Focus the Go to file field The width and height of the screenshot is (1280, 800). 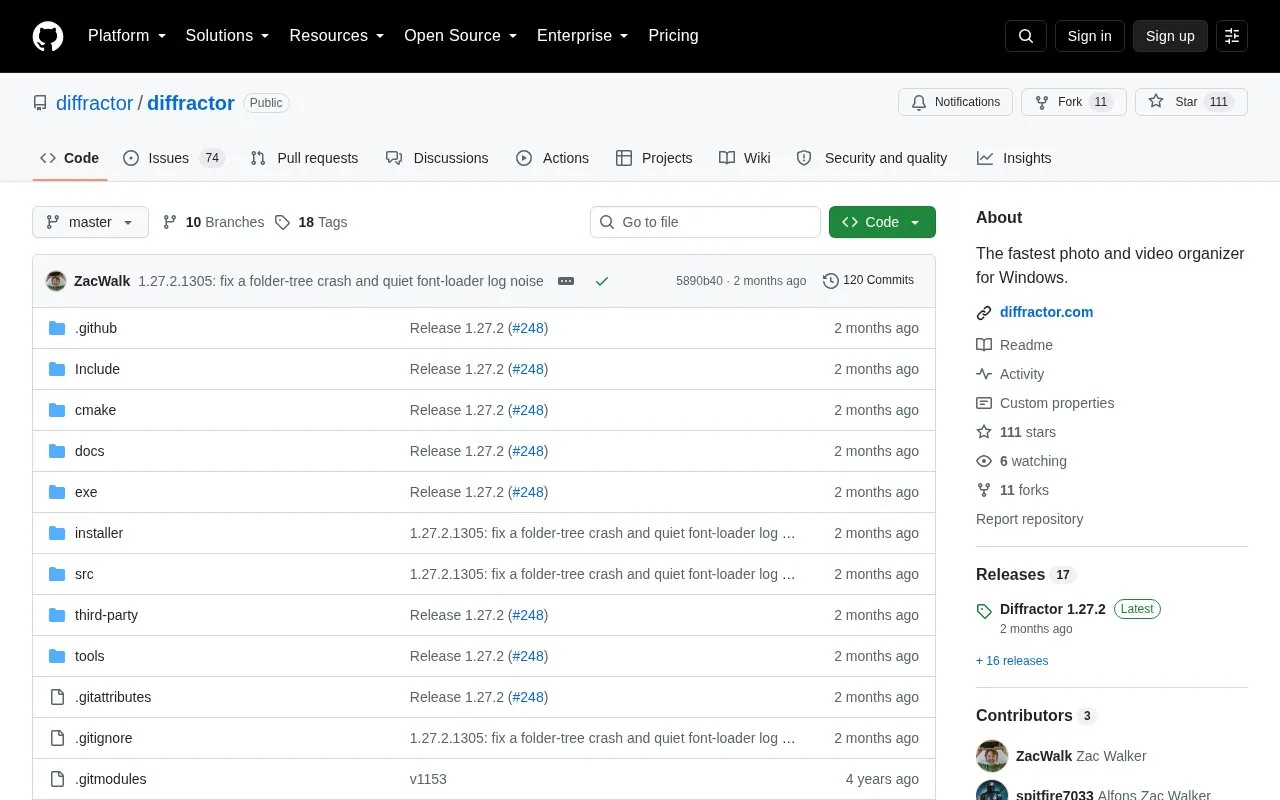point(705,222)
